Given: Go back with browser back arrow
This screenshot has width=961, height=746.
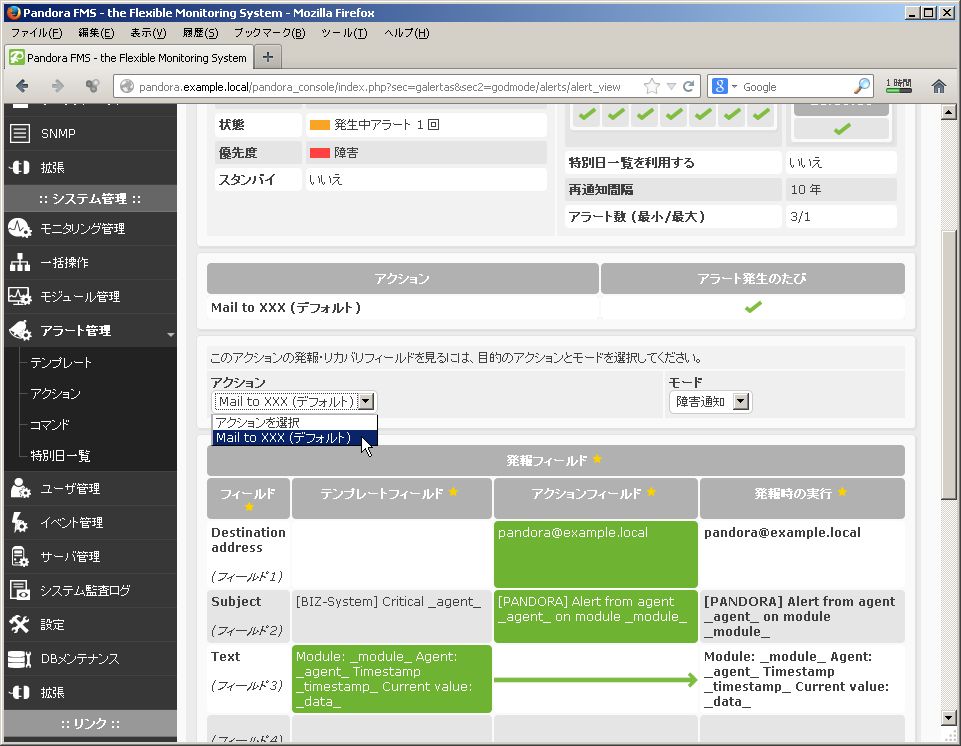Looking at the screenshot, I should [x=22, y=86].
